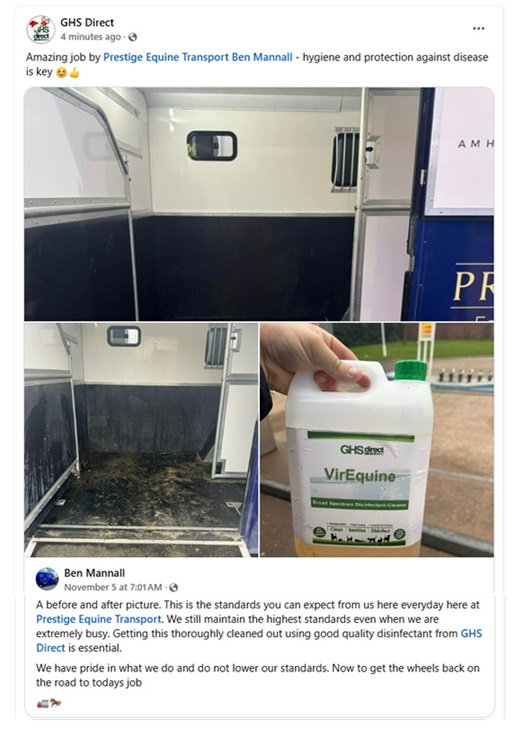
Task: Follow the GHS Direct link in shared post text
Action: (x=259, y=641)
